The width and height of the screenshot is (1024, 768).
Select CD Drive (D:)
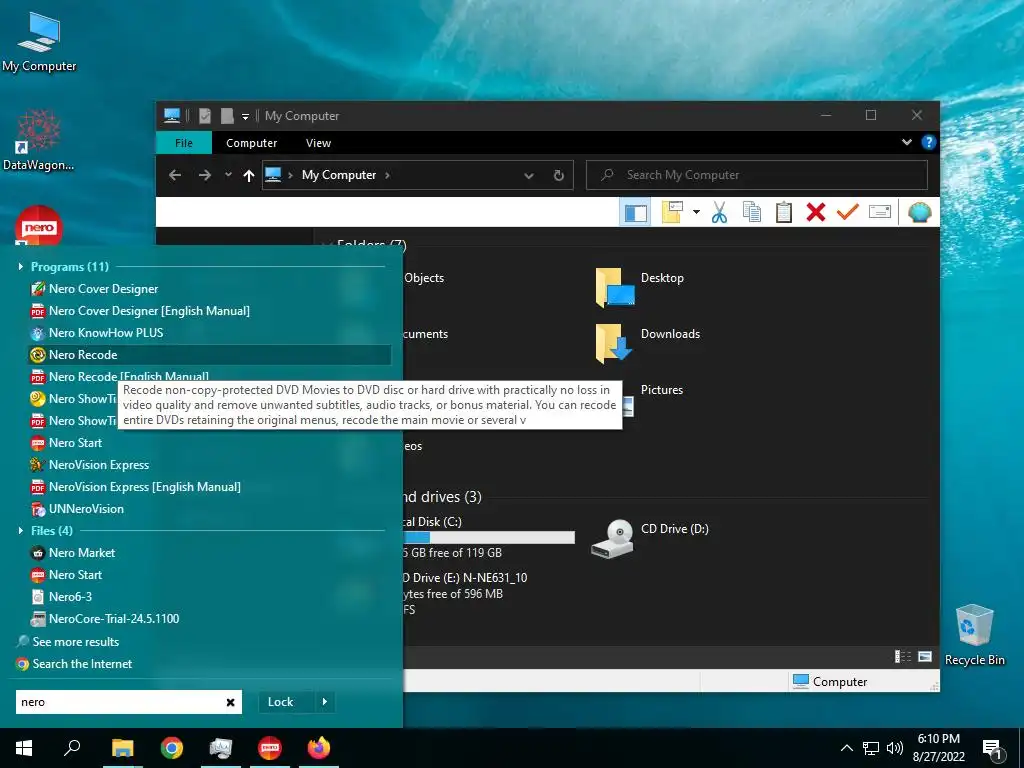(649, 537)
